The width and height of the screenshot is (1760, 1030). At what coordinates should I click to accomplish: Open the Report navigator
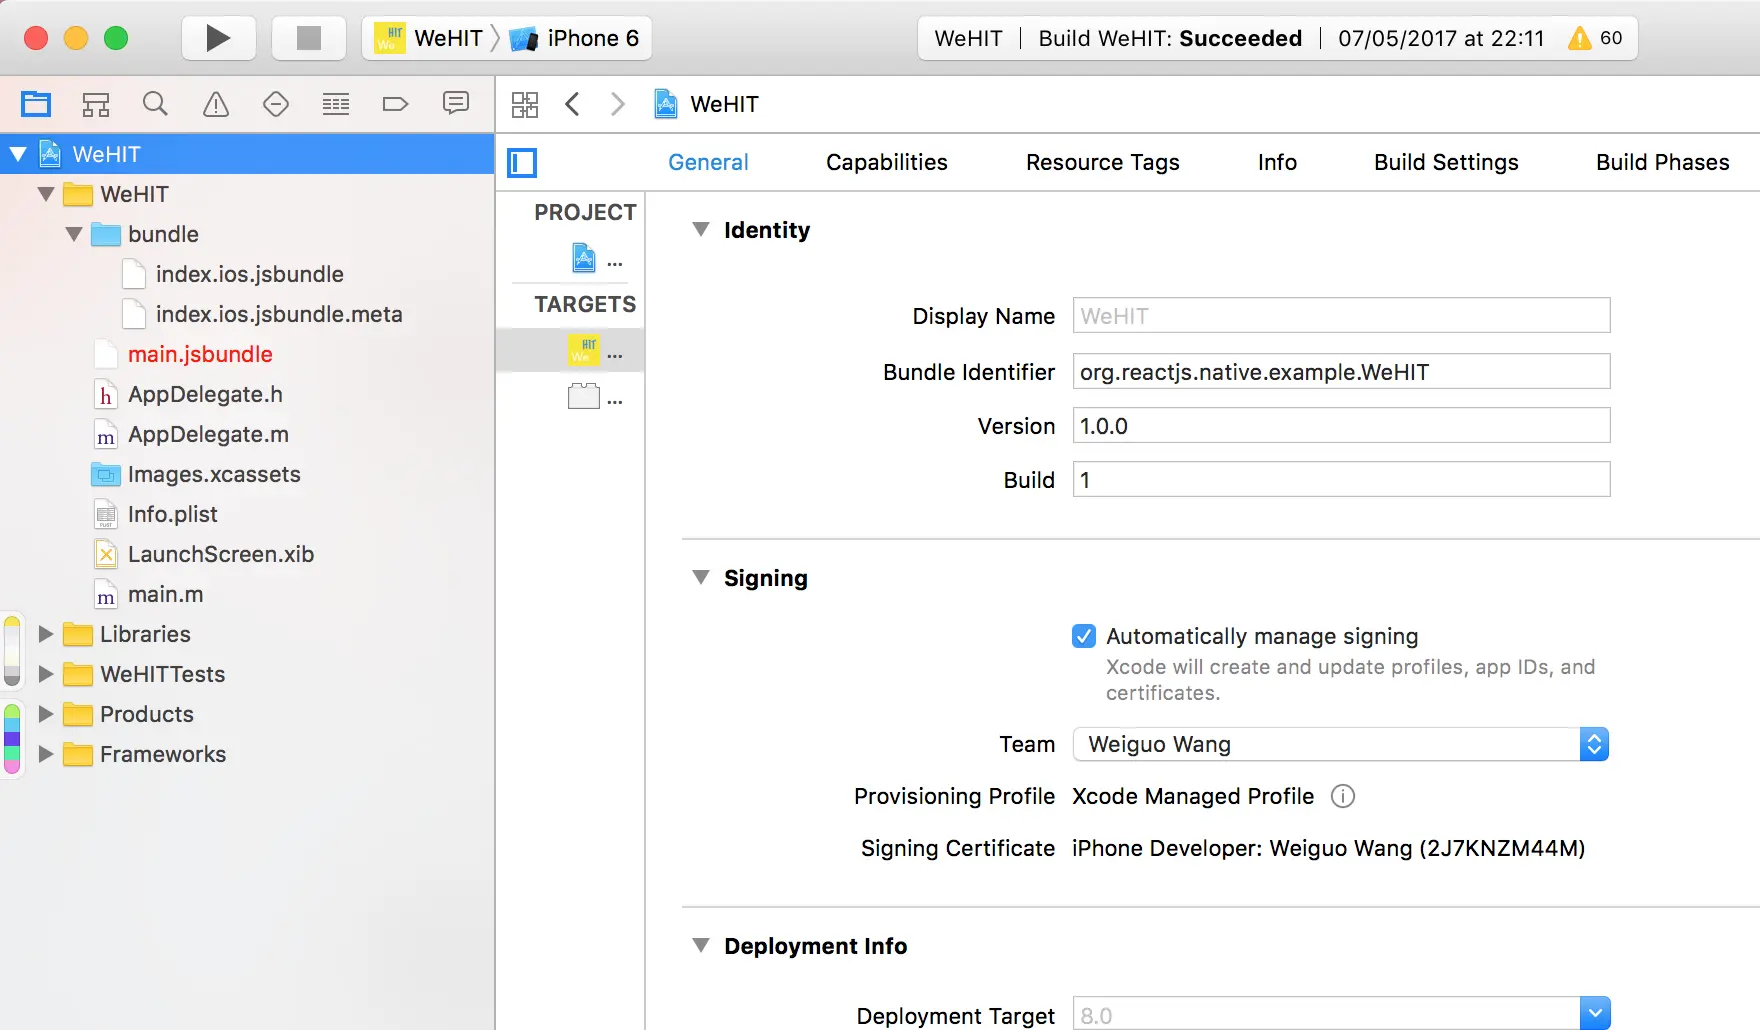click(x=456, y=104)
